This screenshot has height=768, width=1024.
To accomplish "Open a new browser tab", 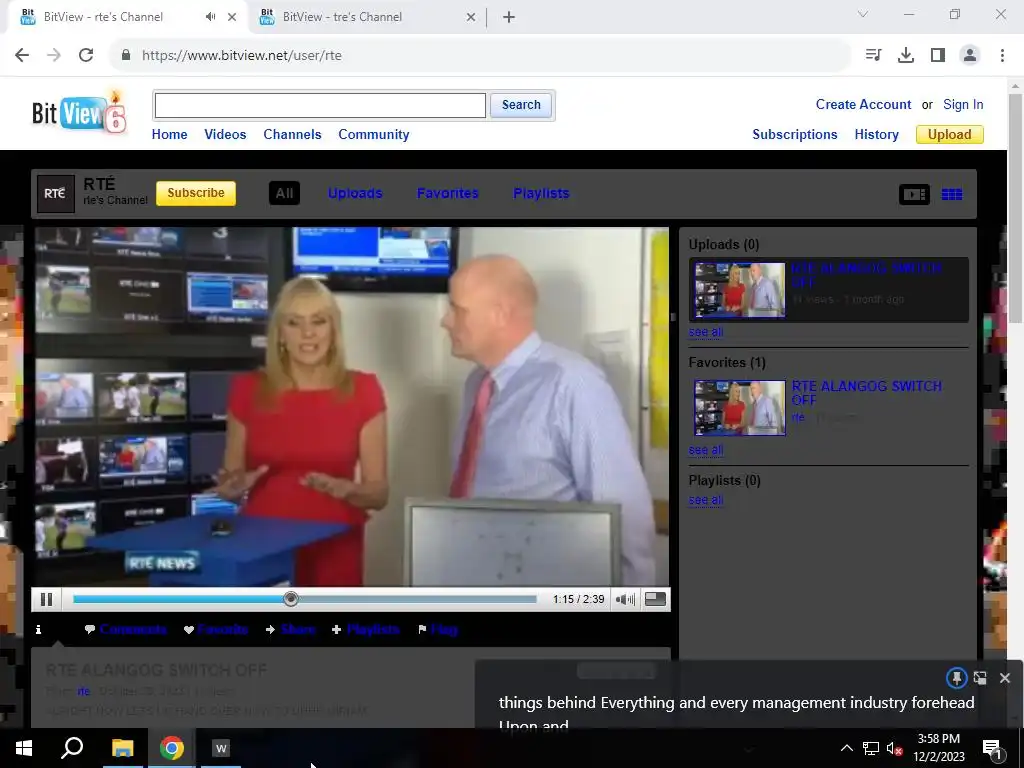I will pos(509,17).
